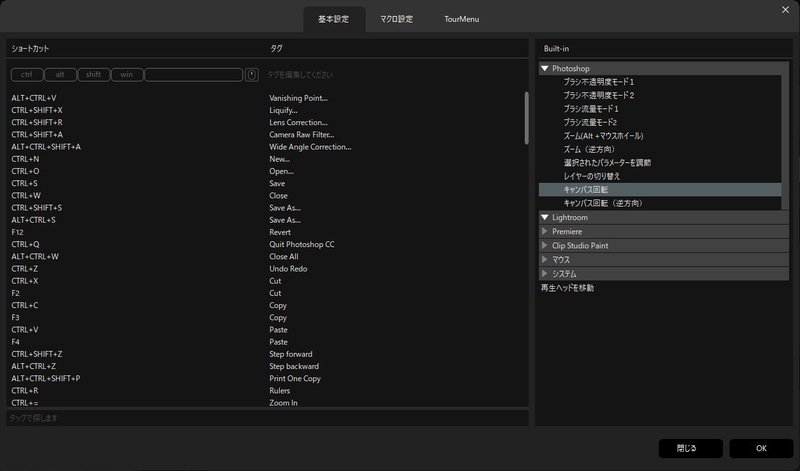
Task: Select the Step forward row
Action: (x=265, y=355)
